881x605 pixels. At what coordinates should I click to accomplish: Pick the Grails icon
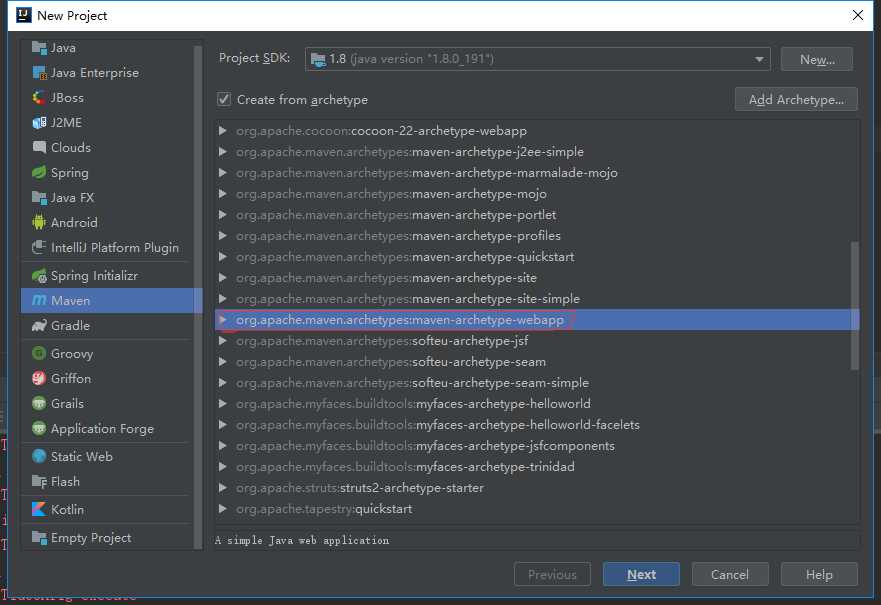[39, 403]
